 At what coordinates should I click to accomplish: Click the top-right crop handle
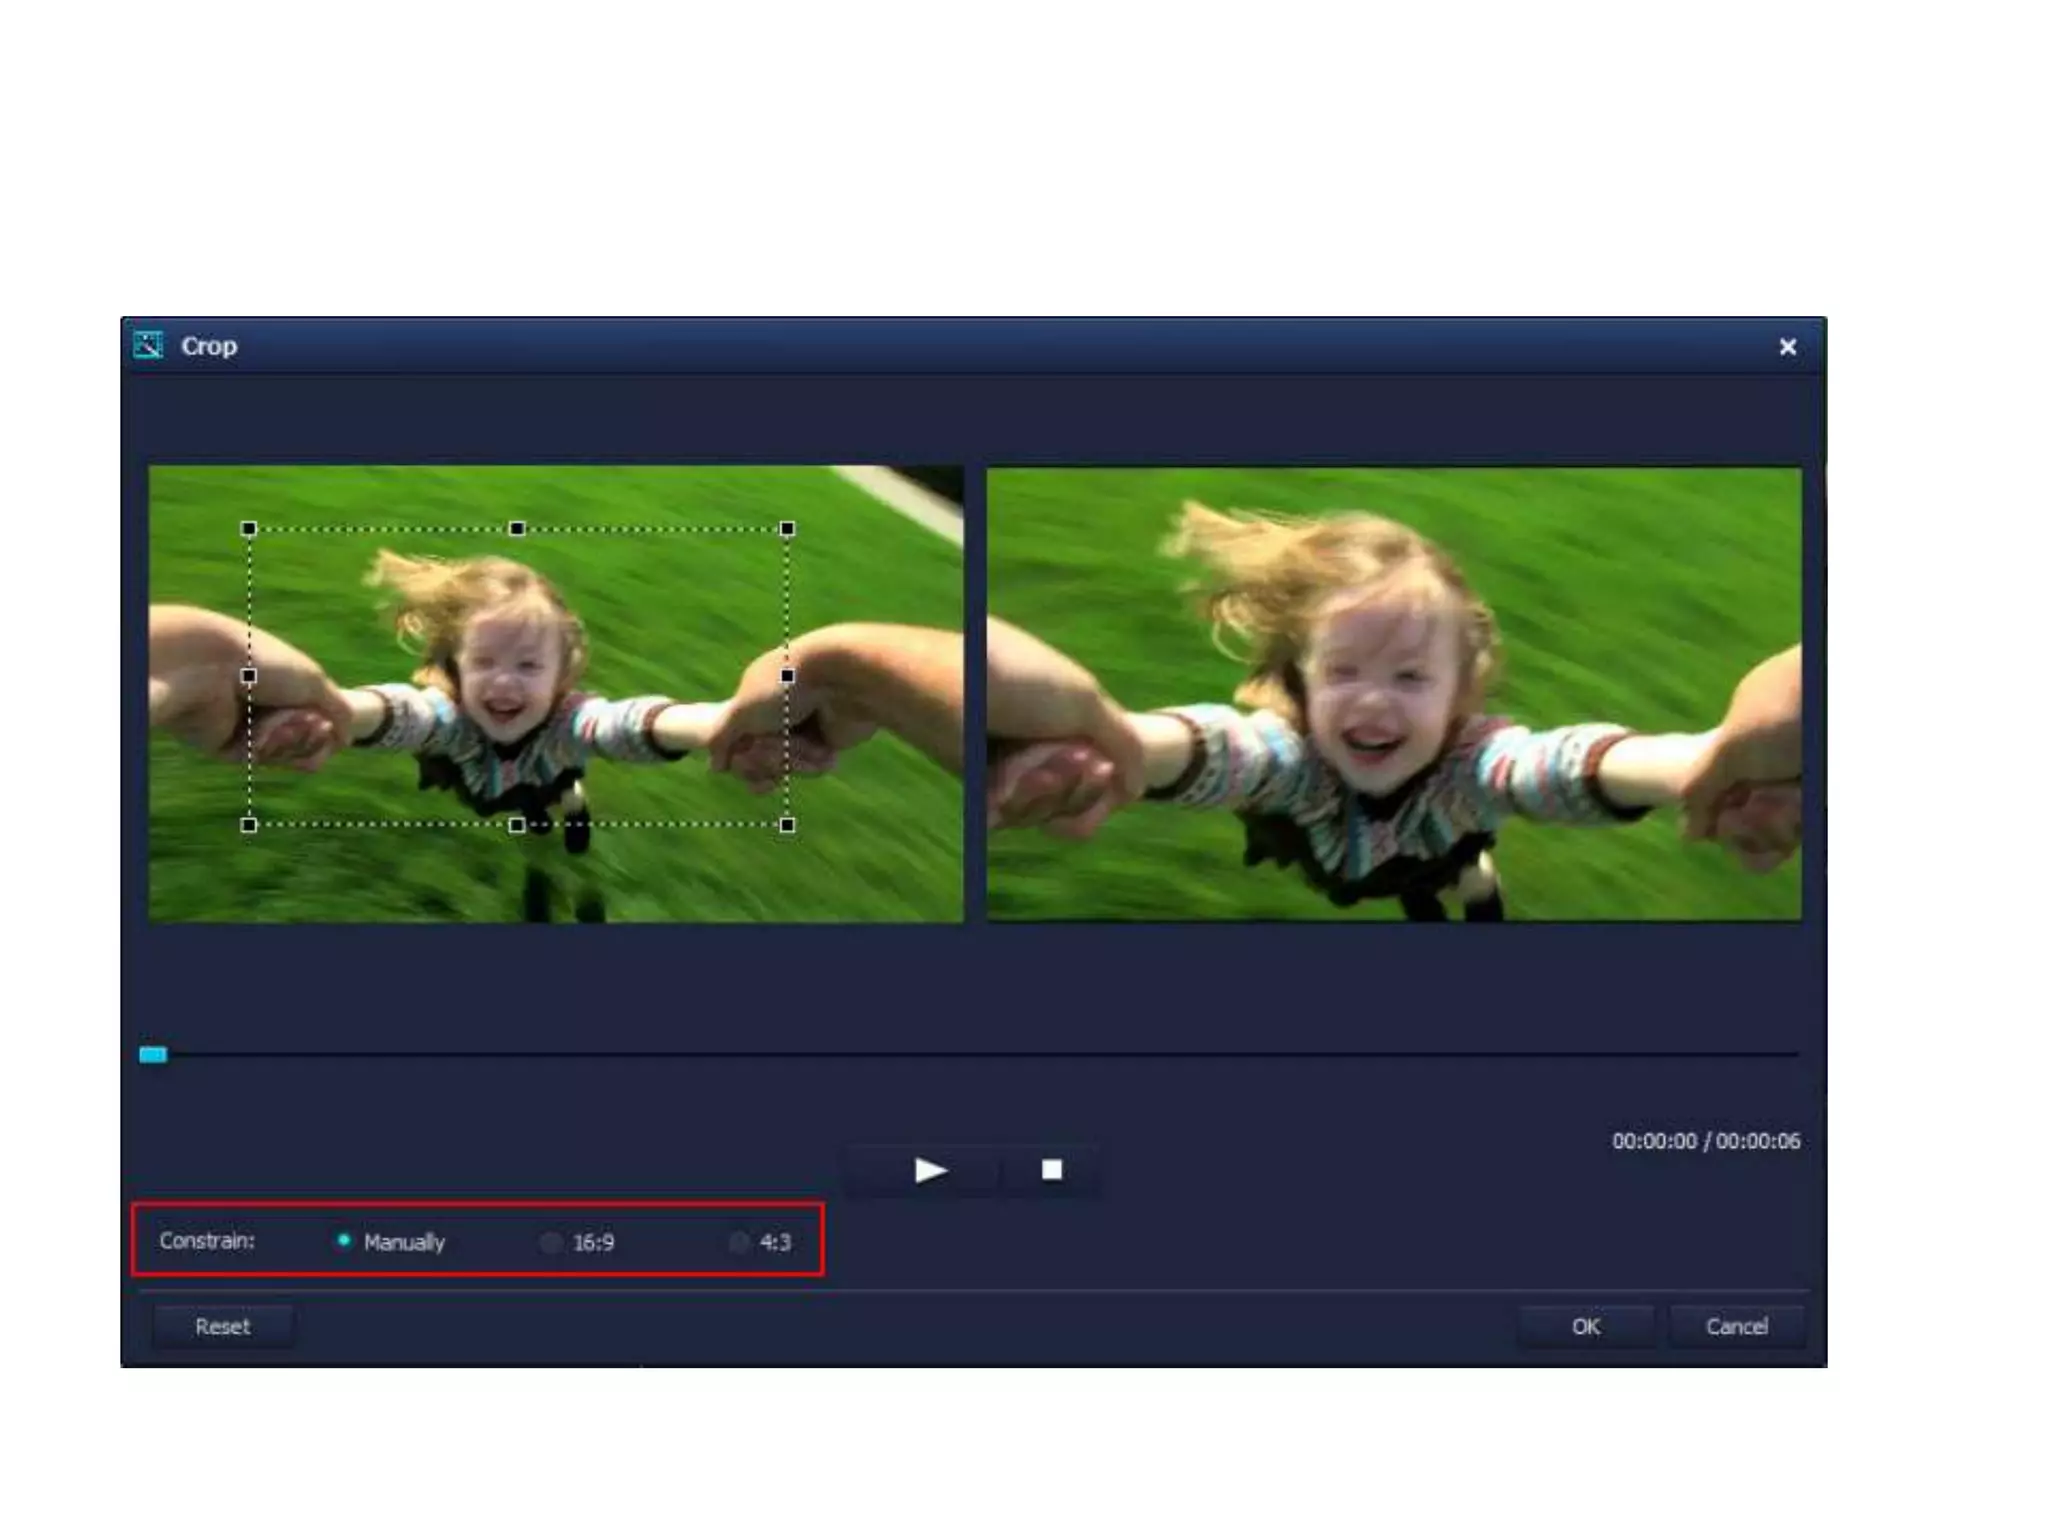tap(787, 528)
